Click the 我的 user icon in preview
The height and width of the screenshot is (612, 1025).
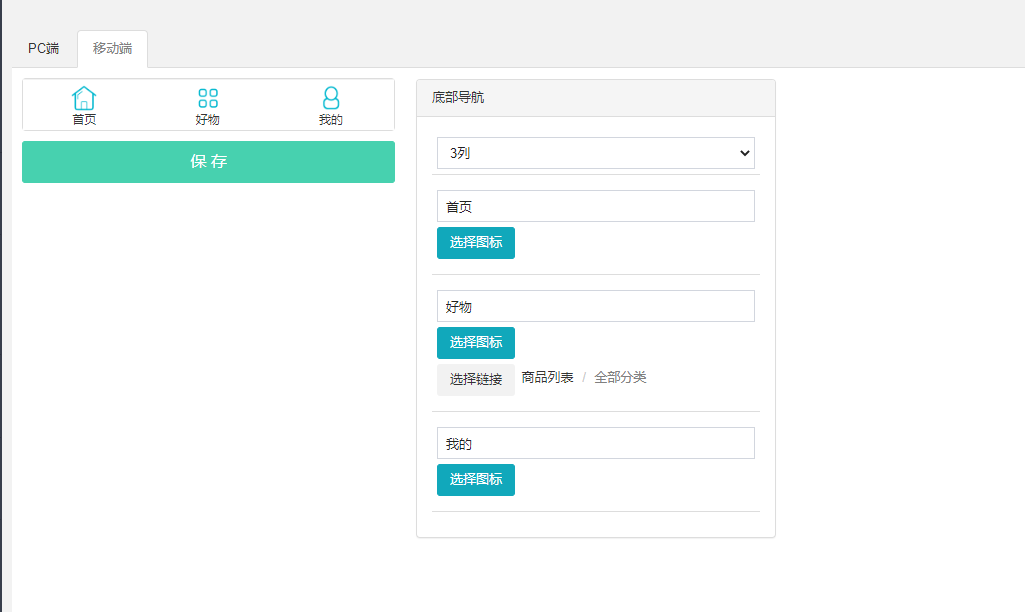coord(331,98)
